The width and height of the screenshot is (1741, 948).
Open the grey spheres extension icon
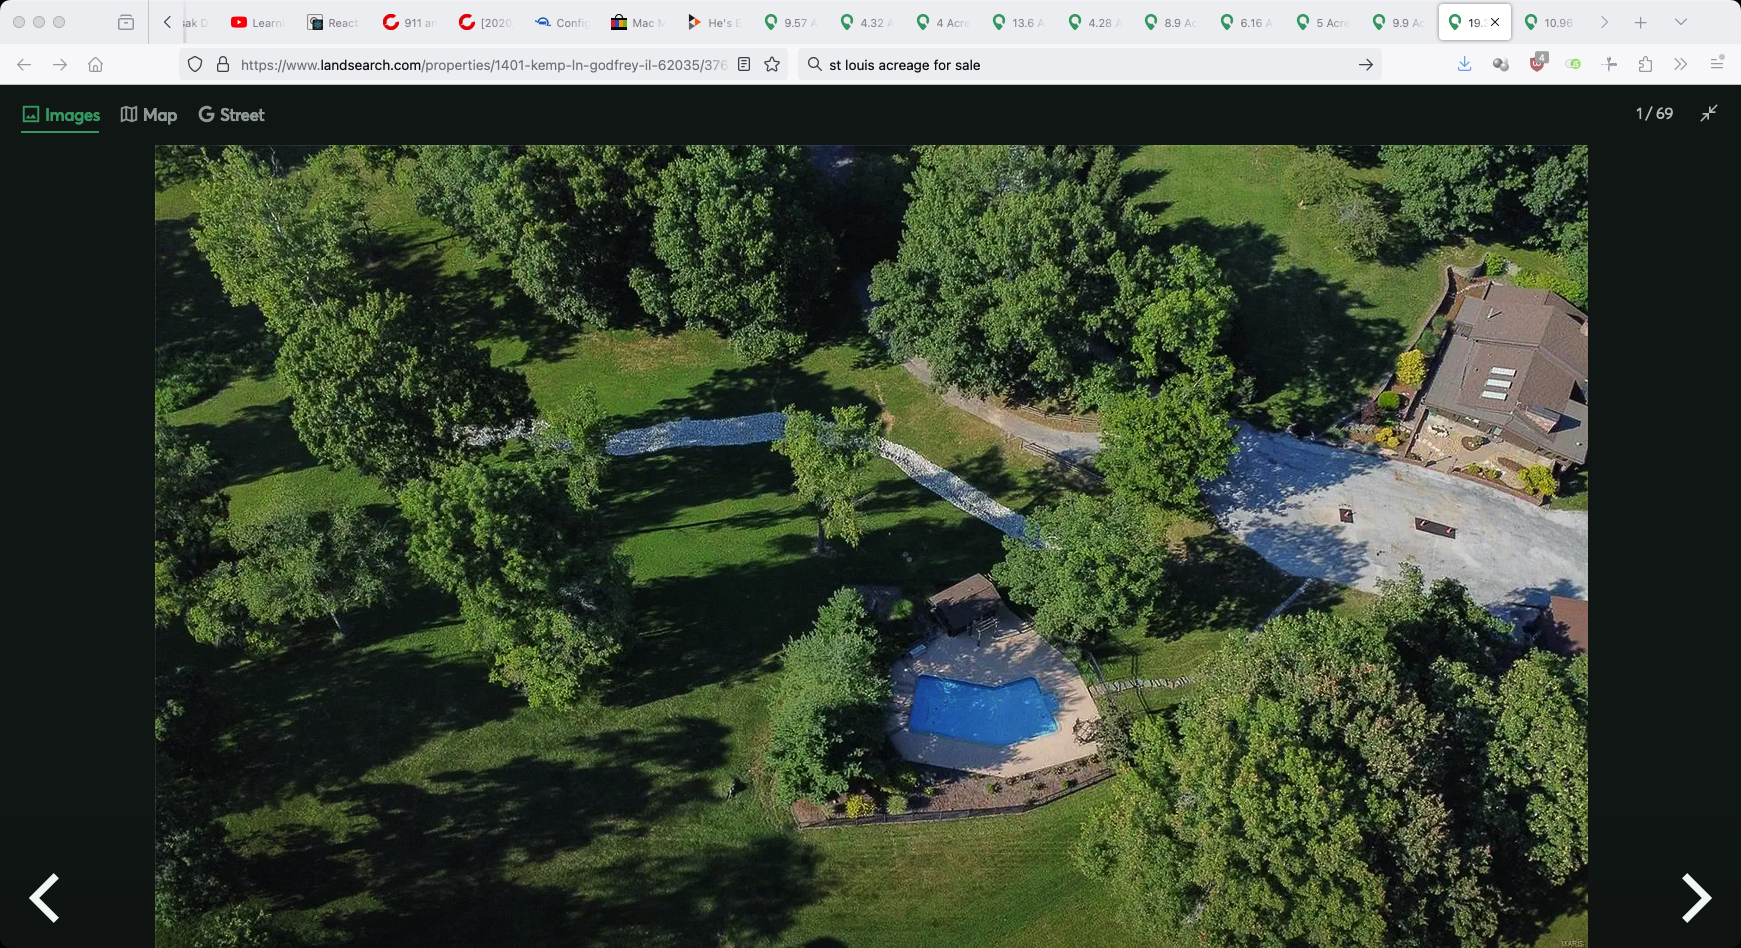click(x=1500, y=64)
